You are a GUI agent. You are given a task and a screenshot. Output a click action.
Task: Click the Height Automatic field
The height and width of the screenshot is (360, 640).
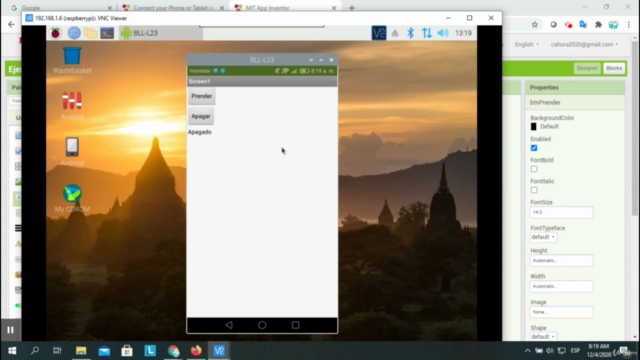coord(561,260)
